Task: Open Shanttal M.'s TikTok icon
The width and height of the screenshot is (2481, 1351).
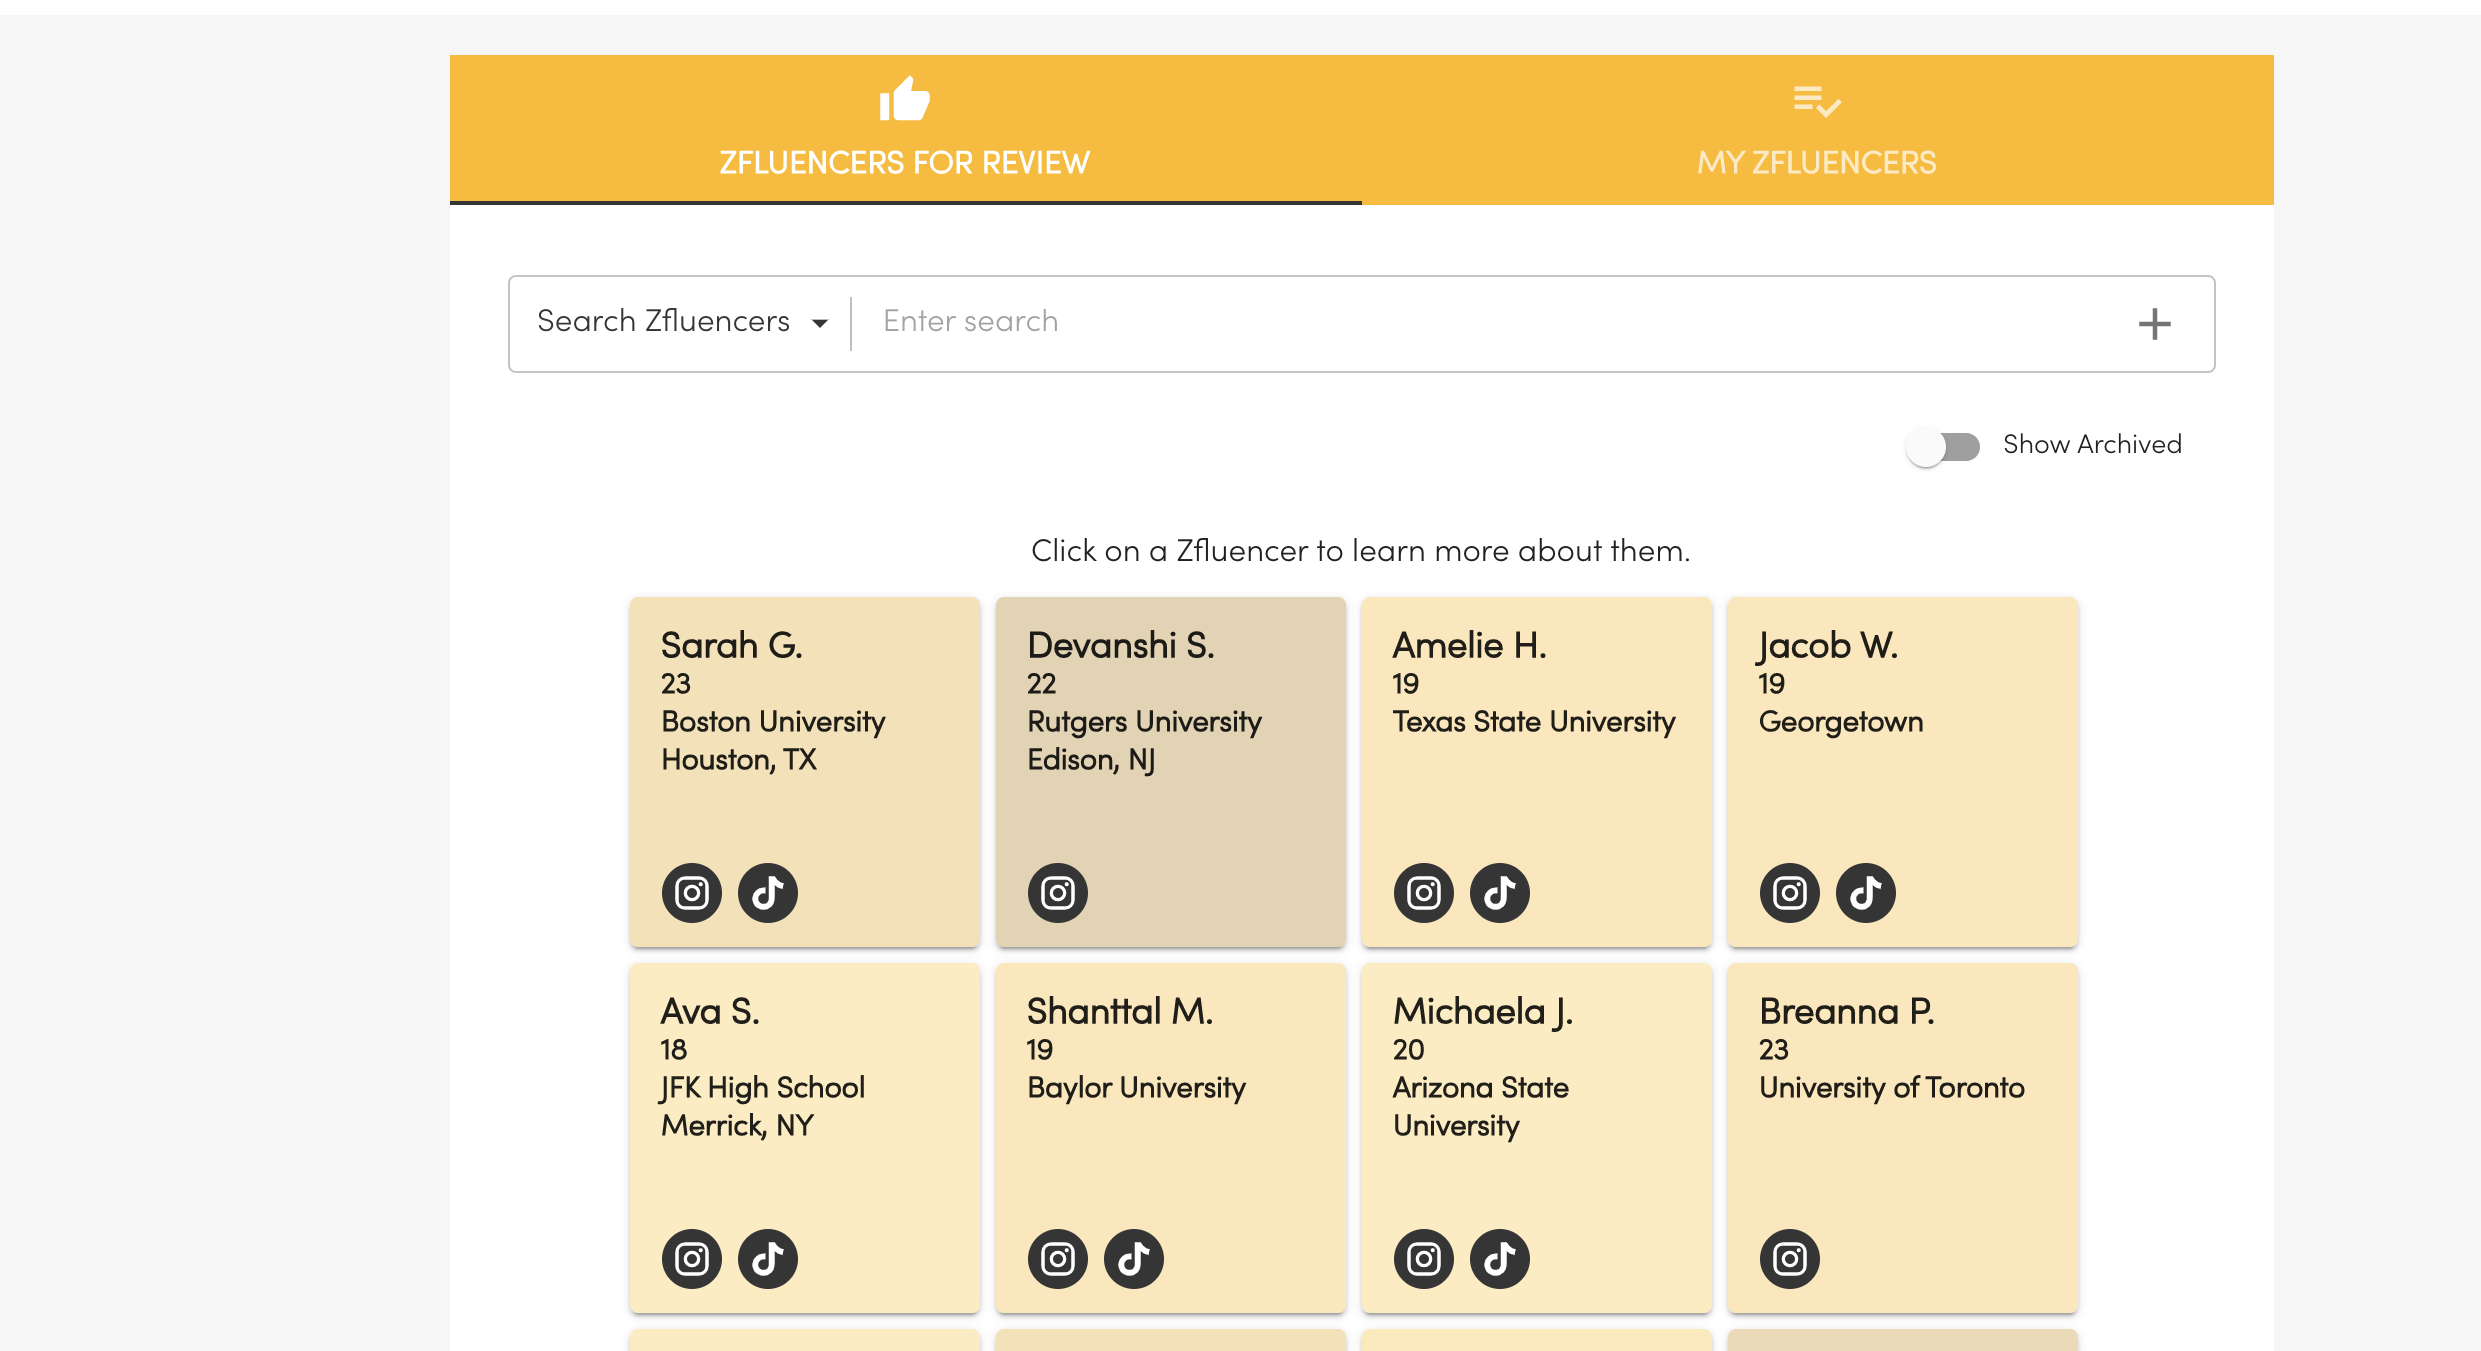Action: pyautogui.click(x=1134, y=1258)
